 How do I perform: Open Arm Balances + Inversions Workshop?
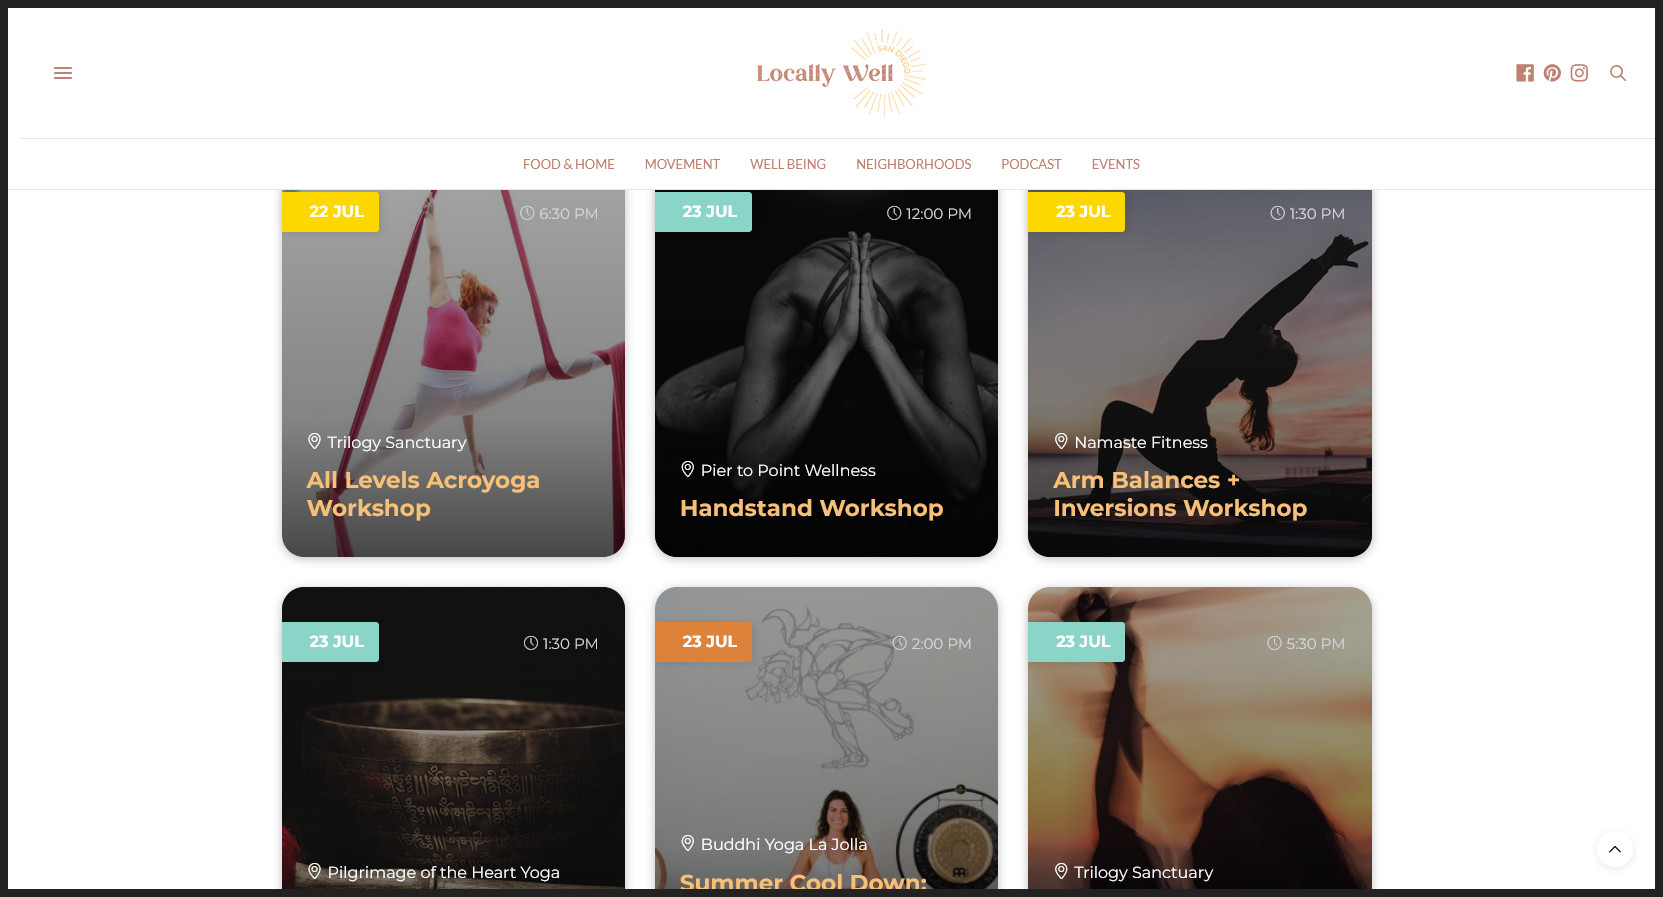[x=1180, y=494]
